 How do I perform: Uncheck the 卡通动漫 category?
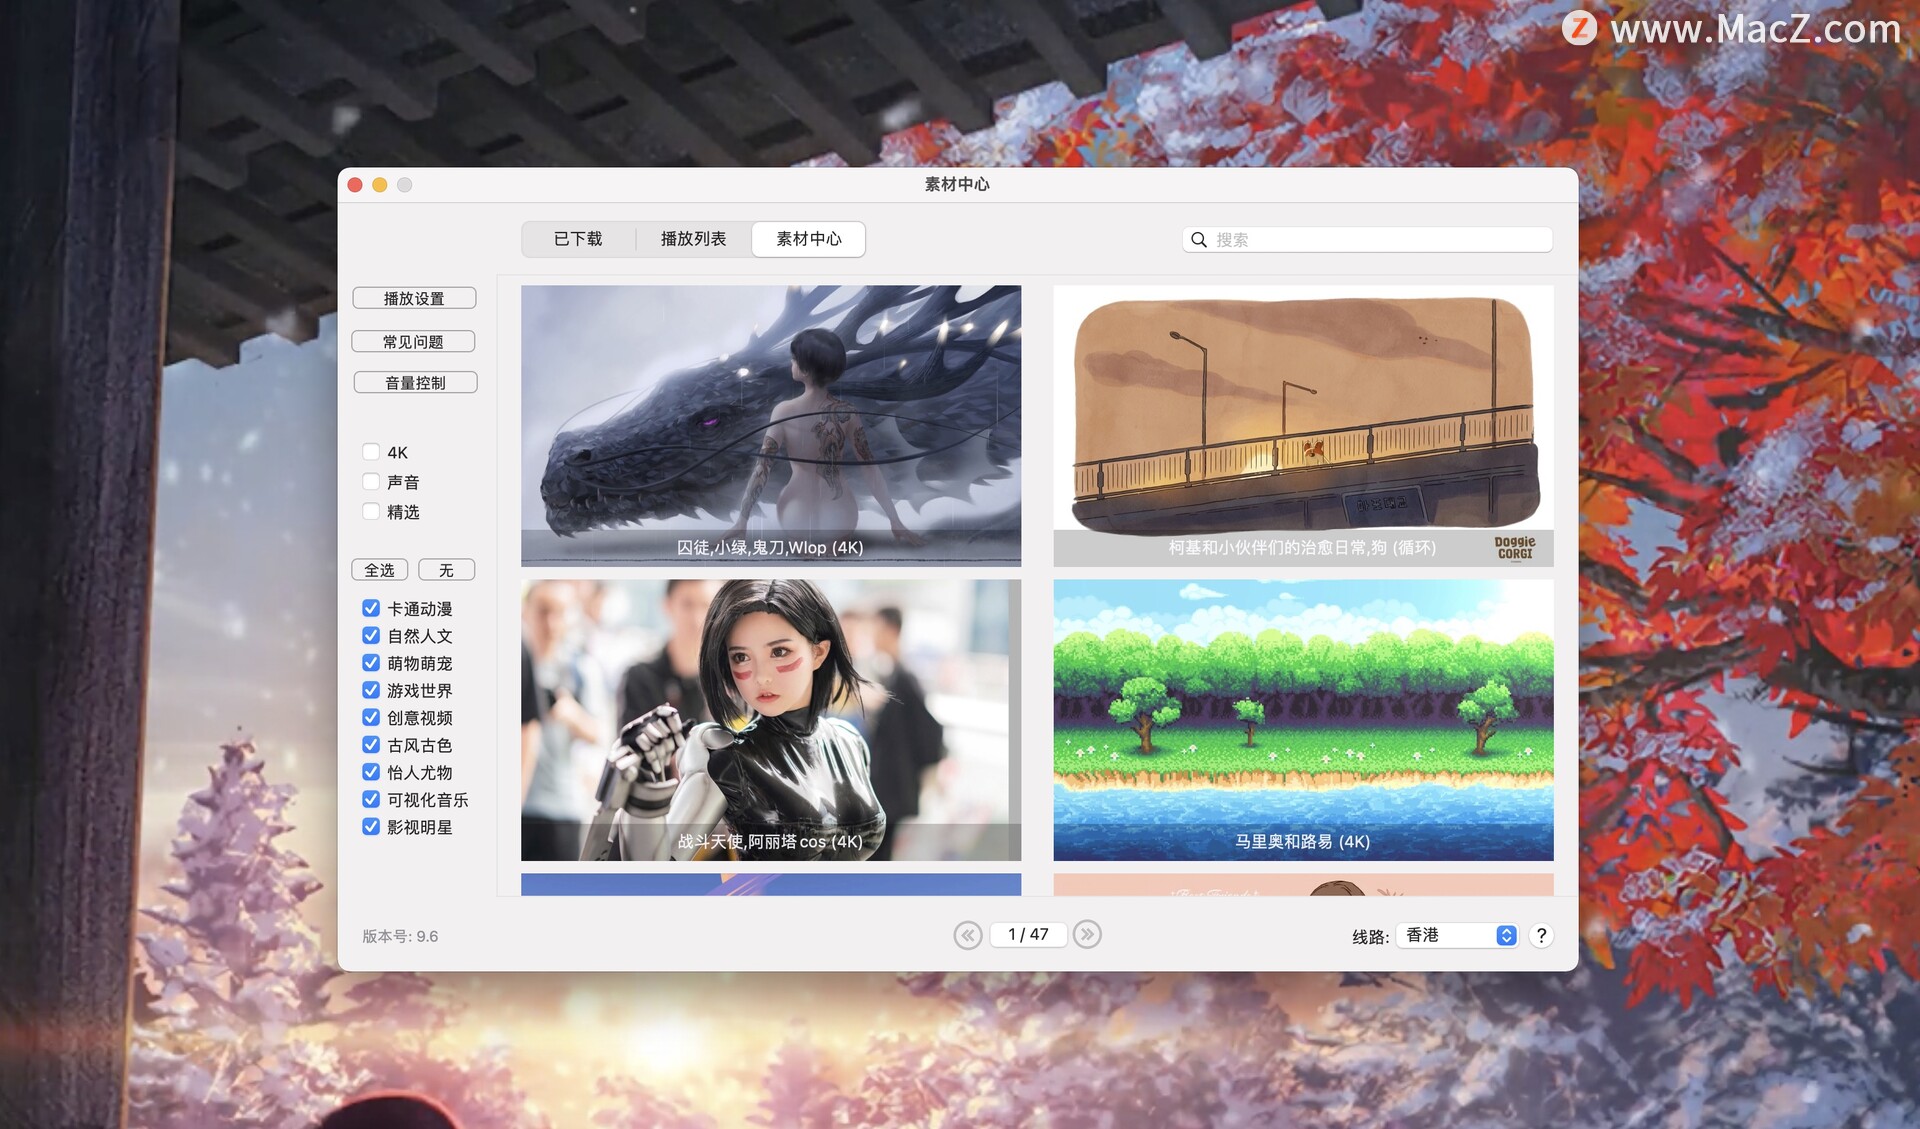pyautogui.click(x=371, y=608)
